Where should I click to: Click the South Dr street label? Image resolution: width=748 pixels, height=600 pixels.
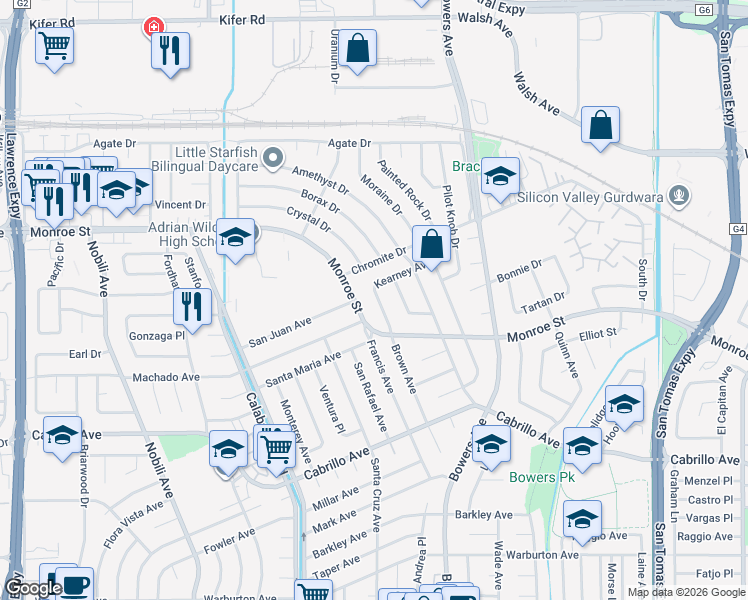pos(643,279)
